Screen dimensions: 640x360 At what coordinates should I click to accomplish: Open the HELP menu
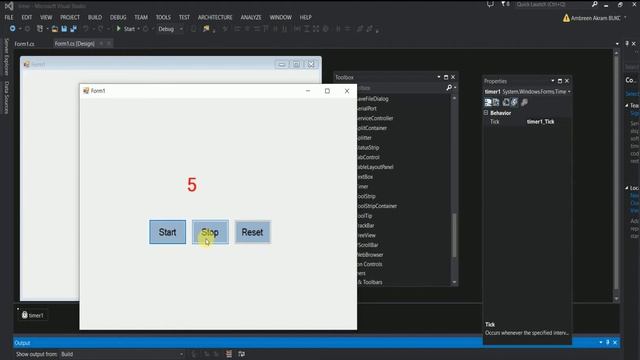point(305,17)
